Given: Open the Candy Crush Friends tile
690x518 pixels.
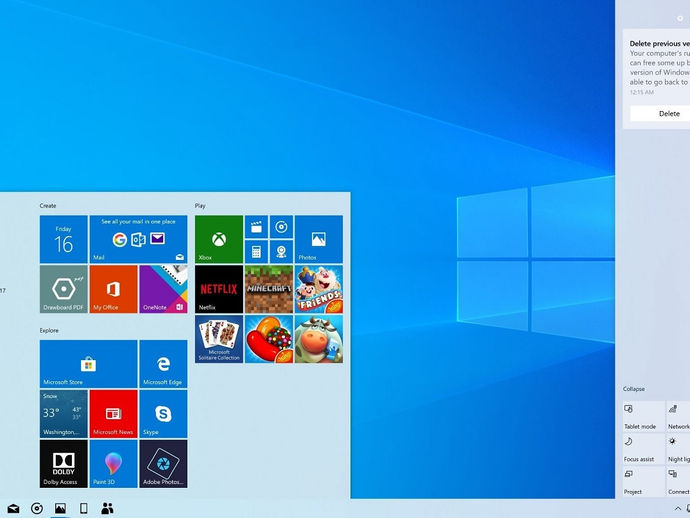Looking at the screenshot, I should pos(319,289).
